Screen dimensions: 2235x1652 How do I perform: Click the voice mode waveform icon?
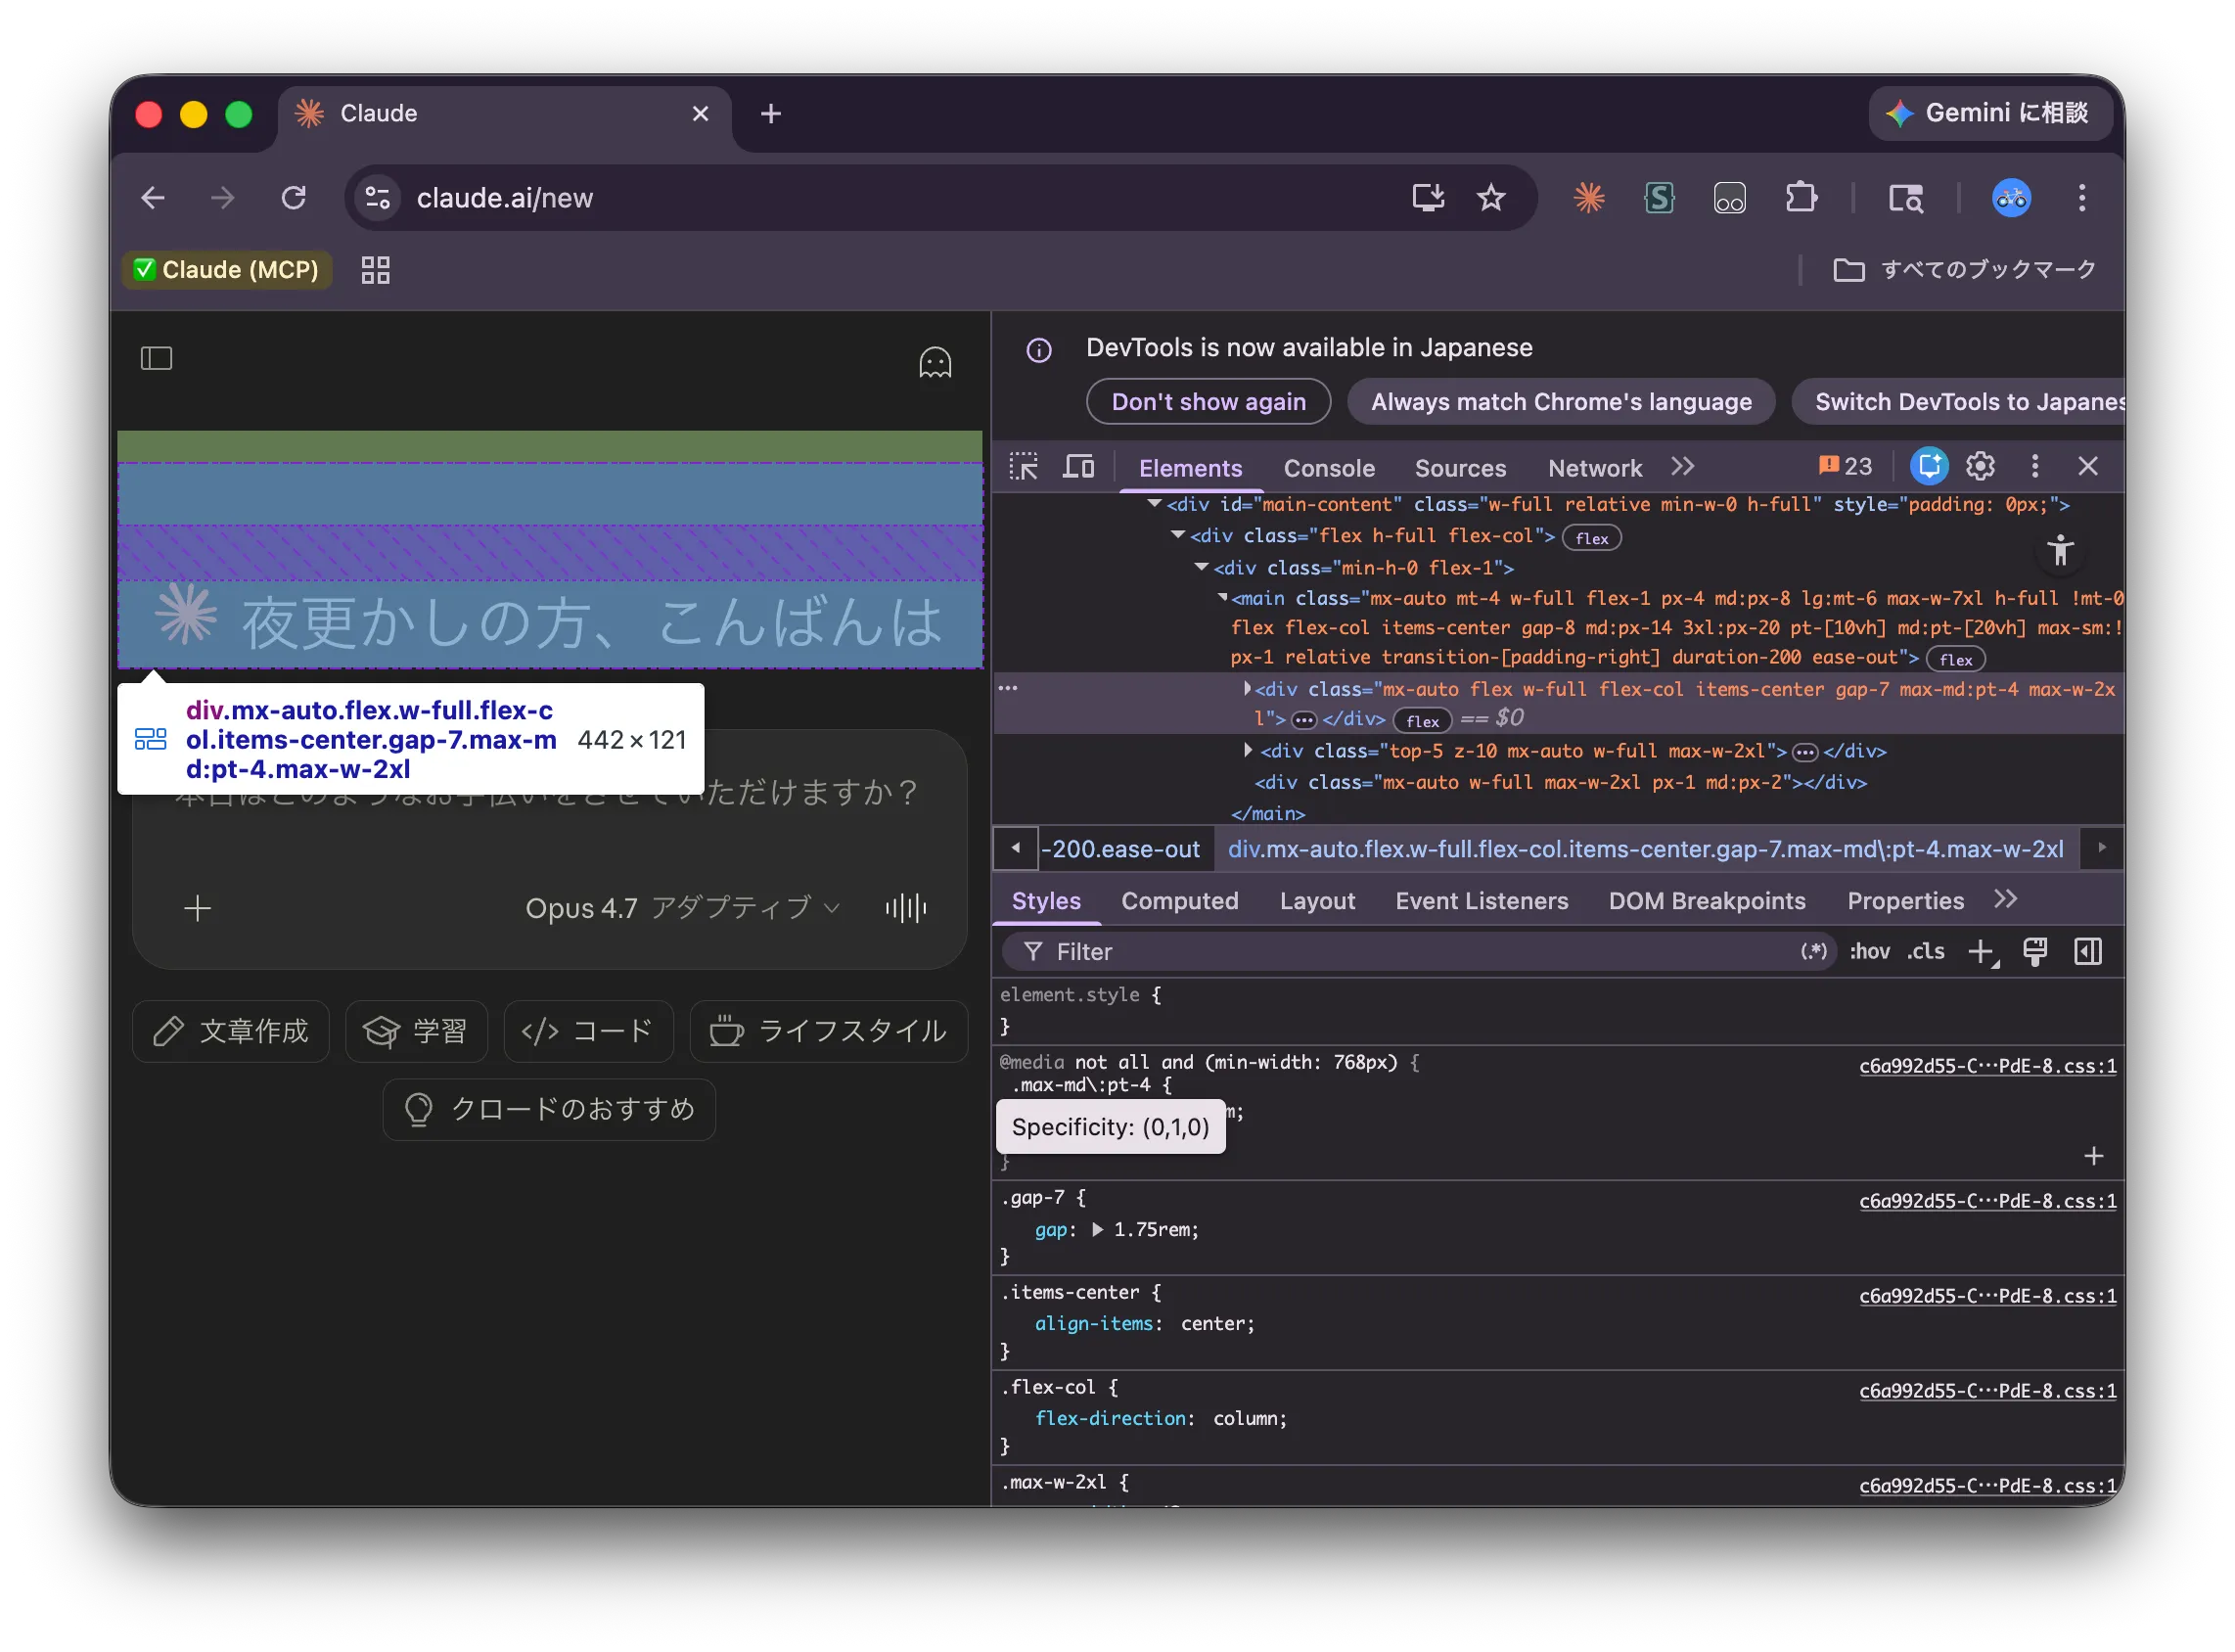tap(905, 908)
